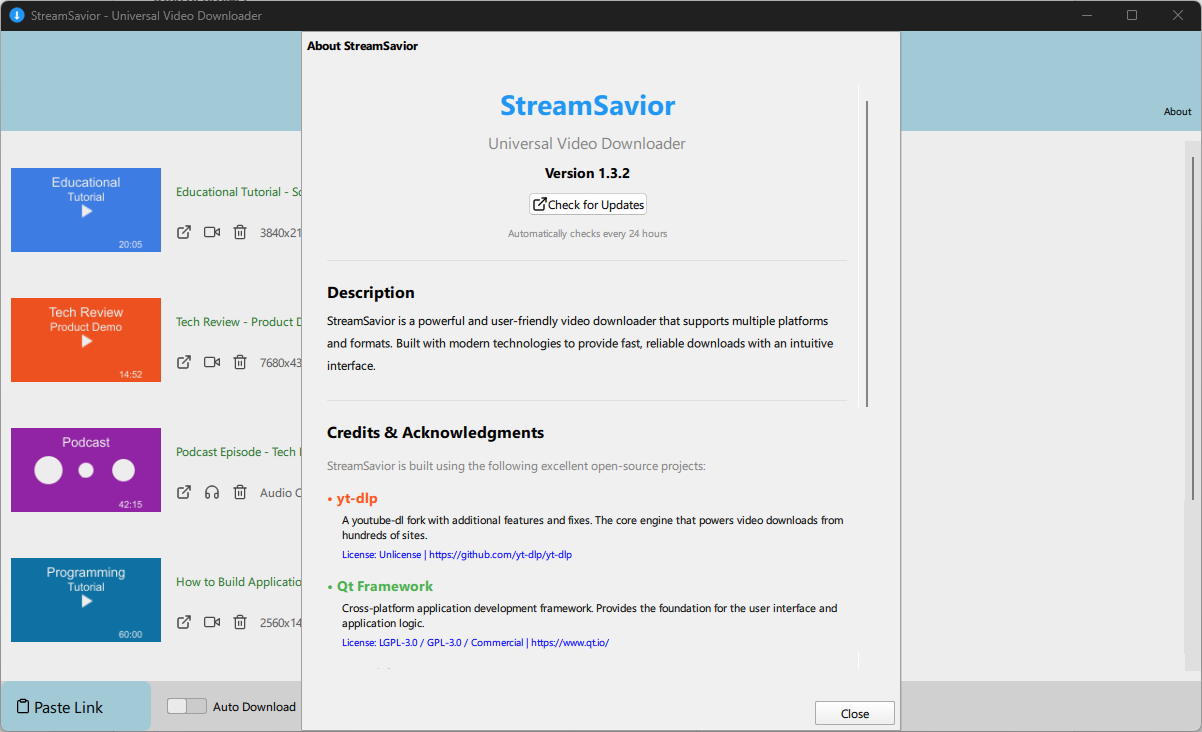The image size is (1202, 732).
Task: Toggle the Auto Download switch
Action: point(186,706)
